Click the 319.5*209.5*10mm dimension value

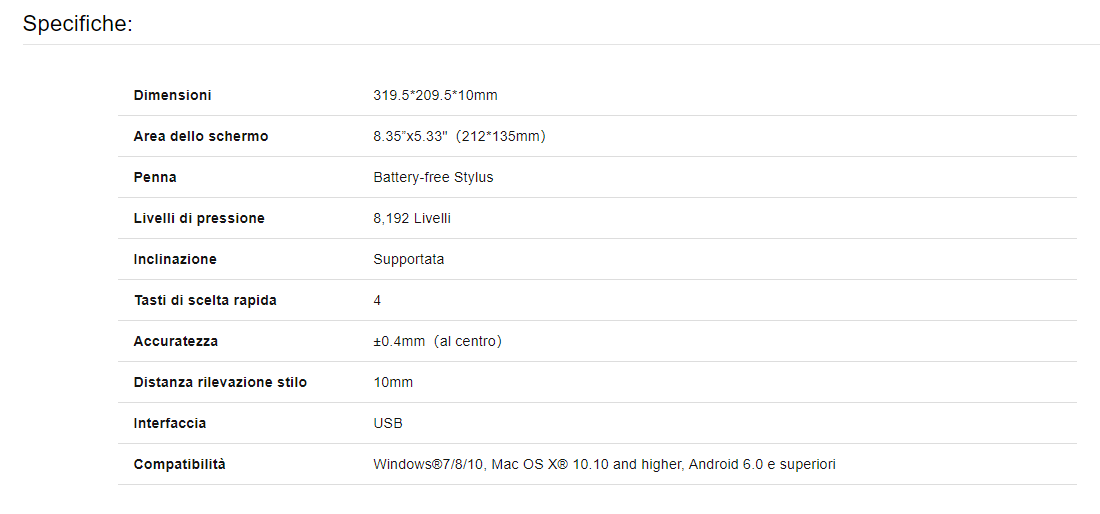(436, 95)
